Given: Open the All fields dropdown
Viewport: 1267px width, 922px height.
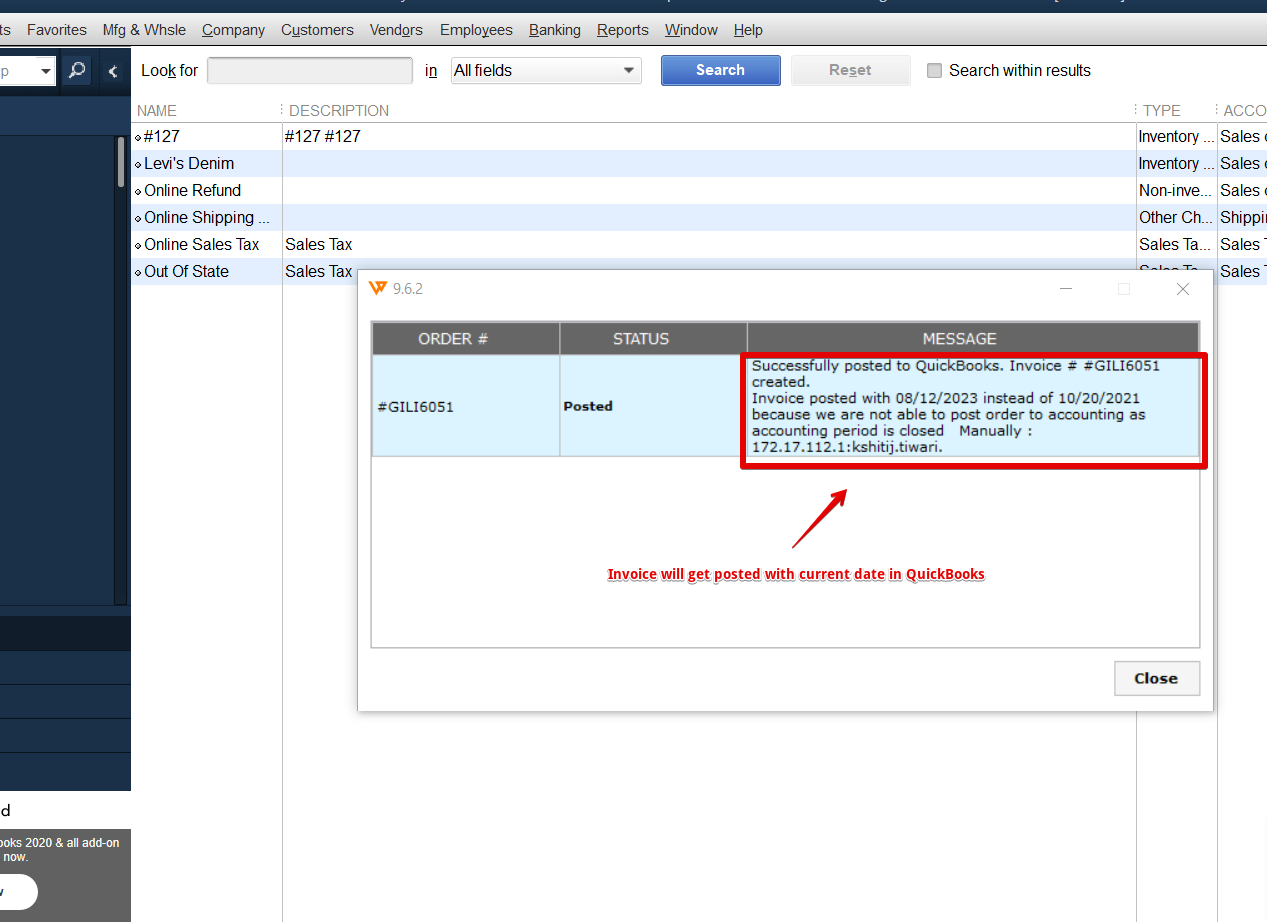Looking at the screenshot, I should click(x=546, y=71).
